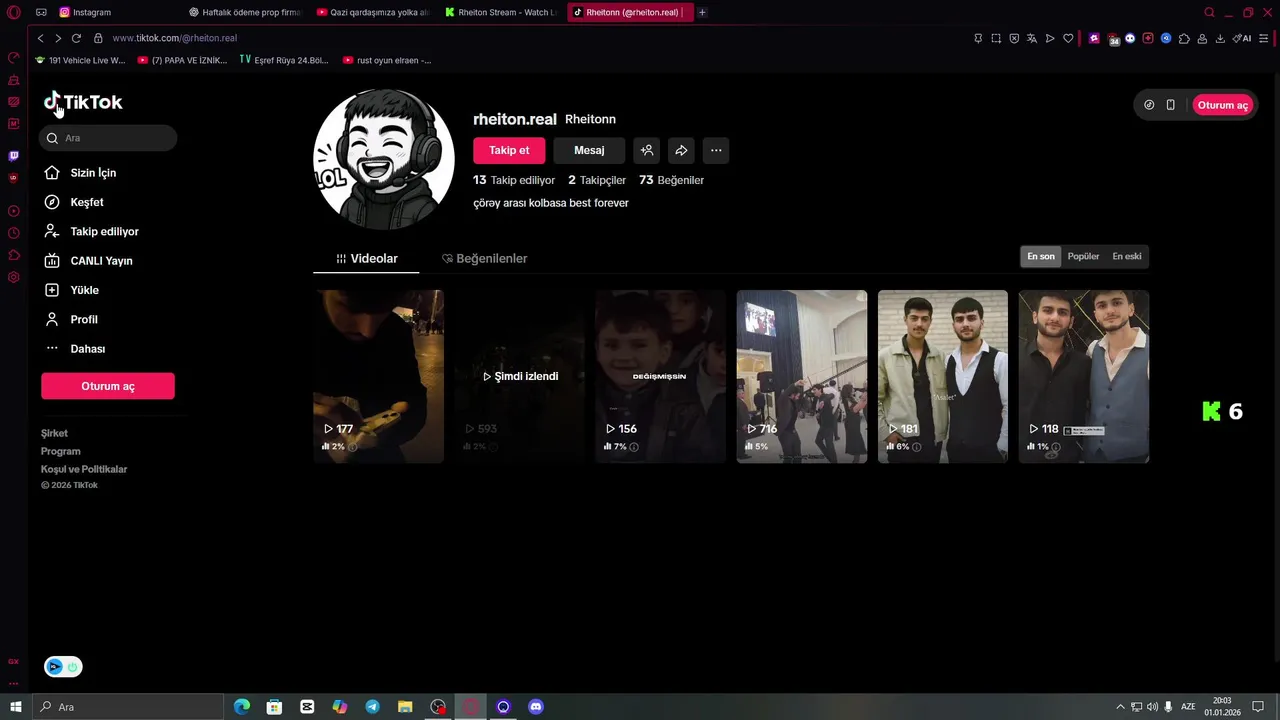Open Şimdi izlendi video thumbnail
Viewport: 1280px width, 720px height.
(x=520, y=376)
